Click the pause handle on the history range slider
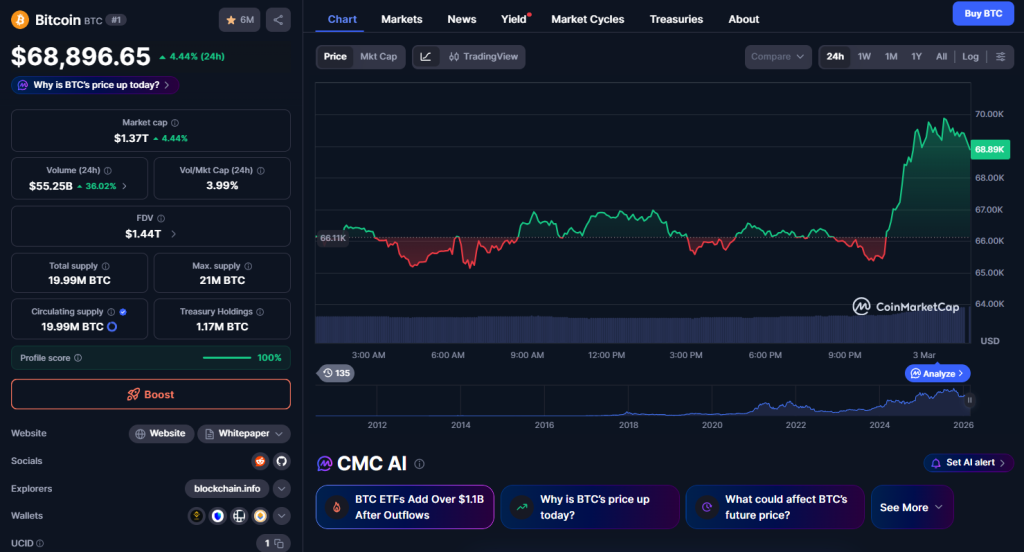Image resolution: width=1024 pixels, height=552 pixels. point(969,400)
